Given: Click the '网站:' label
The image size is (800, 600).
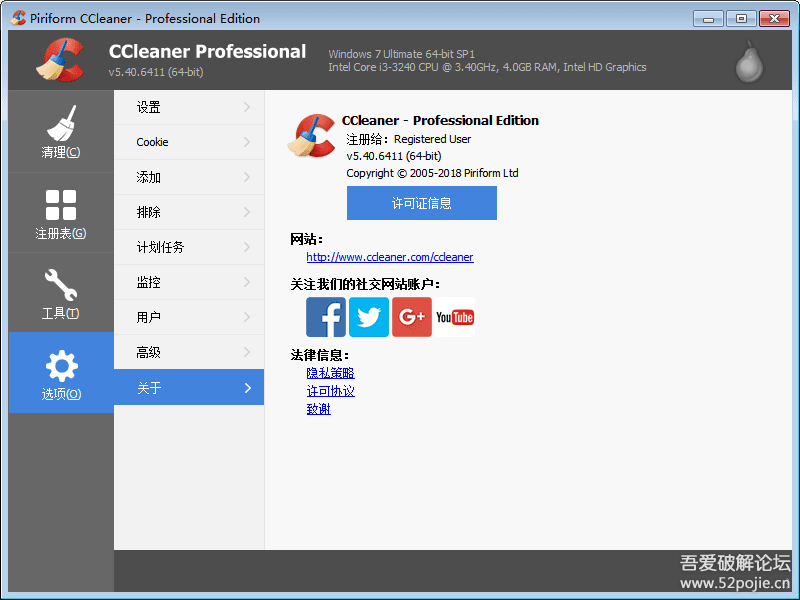Looking at the screenshot, I should 307,239.
